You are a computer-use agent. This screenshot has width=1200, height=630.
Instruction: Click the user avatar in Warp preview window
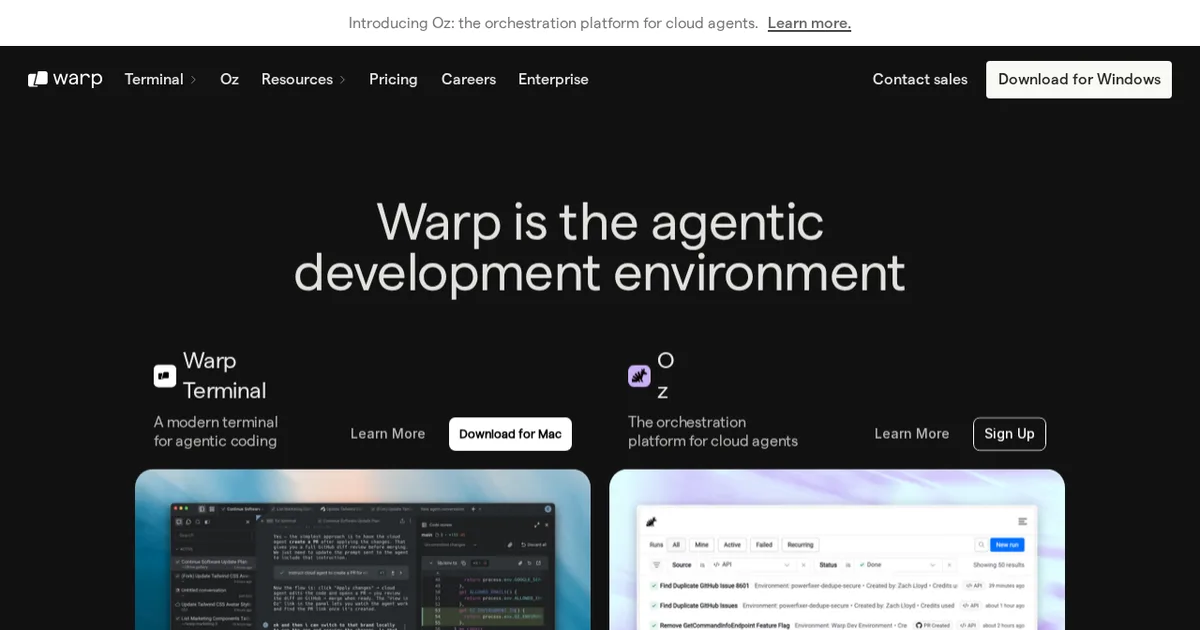pyautogui.click(x=548, y=509)
